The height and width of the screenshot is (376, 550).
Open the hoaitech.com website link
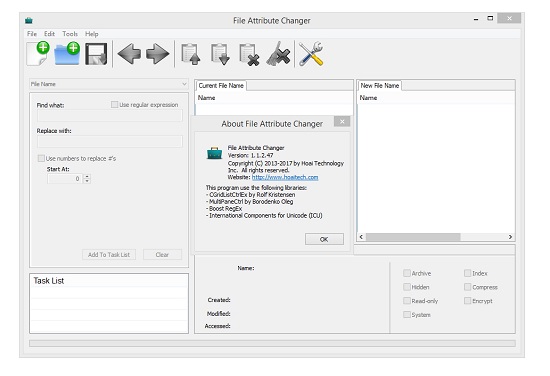pyautogui.click(x=285, y=177)
